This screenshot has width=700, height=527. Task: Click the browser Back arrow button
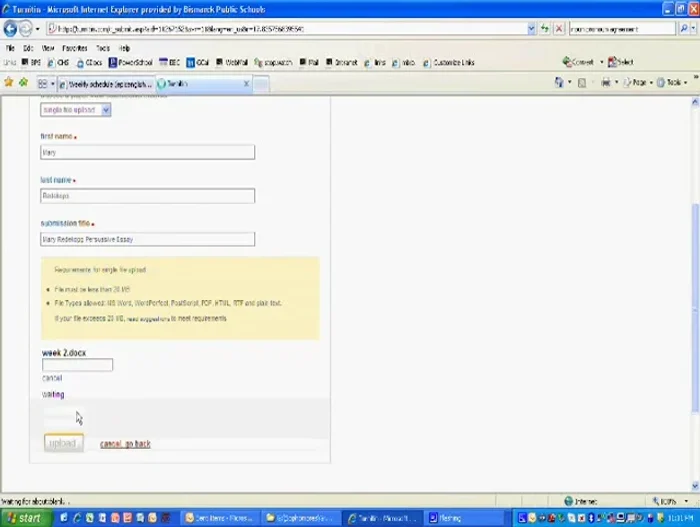click(11, 29)
